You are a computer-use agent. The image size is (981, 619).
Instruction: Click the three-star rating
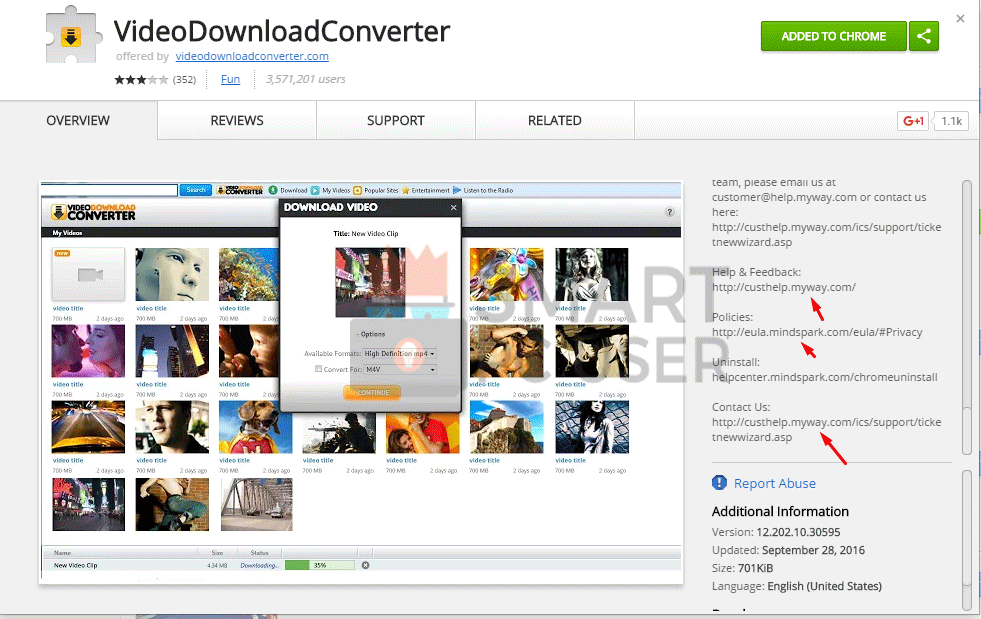[141, 79]
